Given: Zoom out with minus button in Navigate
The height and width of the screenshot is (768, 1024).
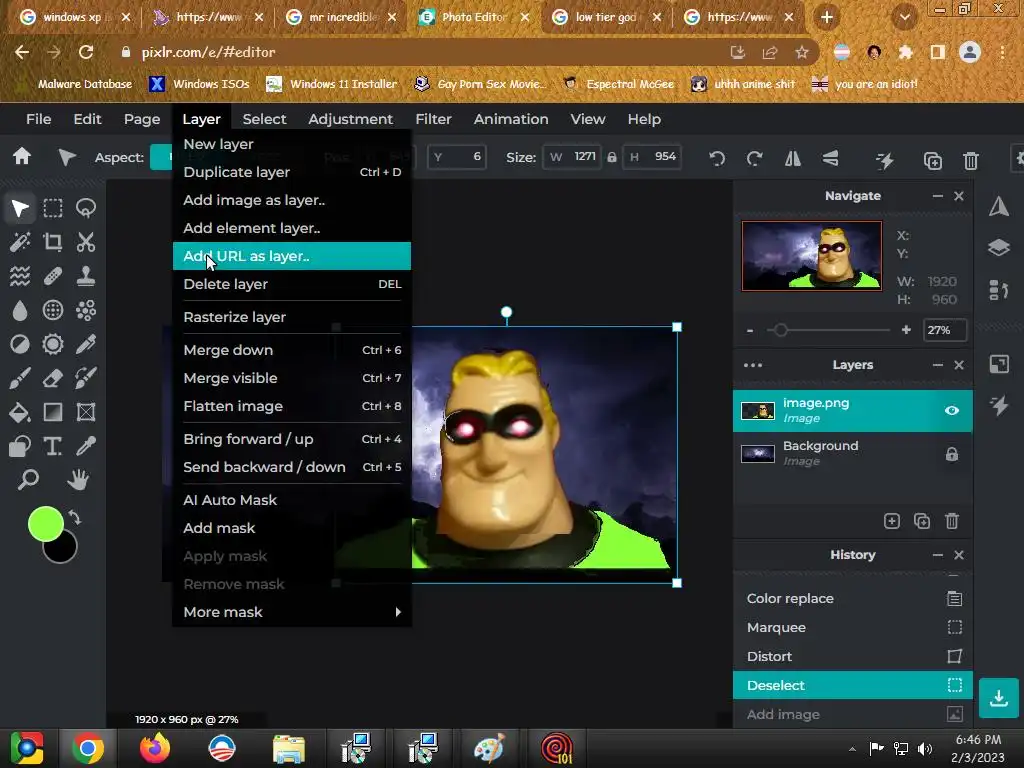Looking at the screenshot, I should point(750,330).
